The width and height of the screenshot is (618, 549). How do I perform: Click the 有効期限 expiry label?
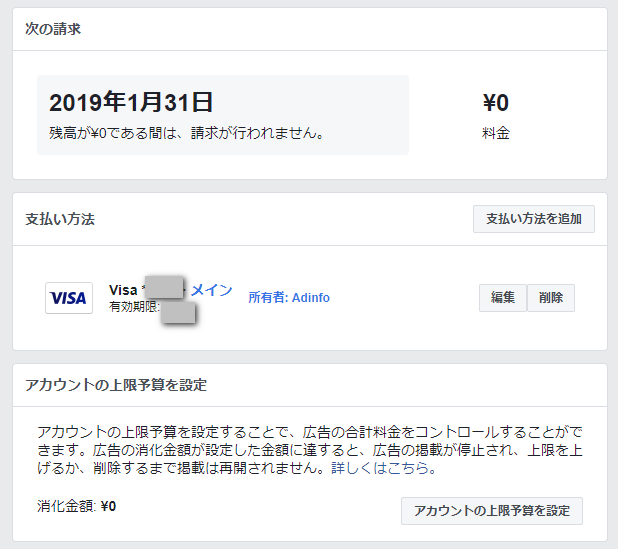[134, 307]
